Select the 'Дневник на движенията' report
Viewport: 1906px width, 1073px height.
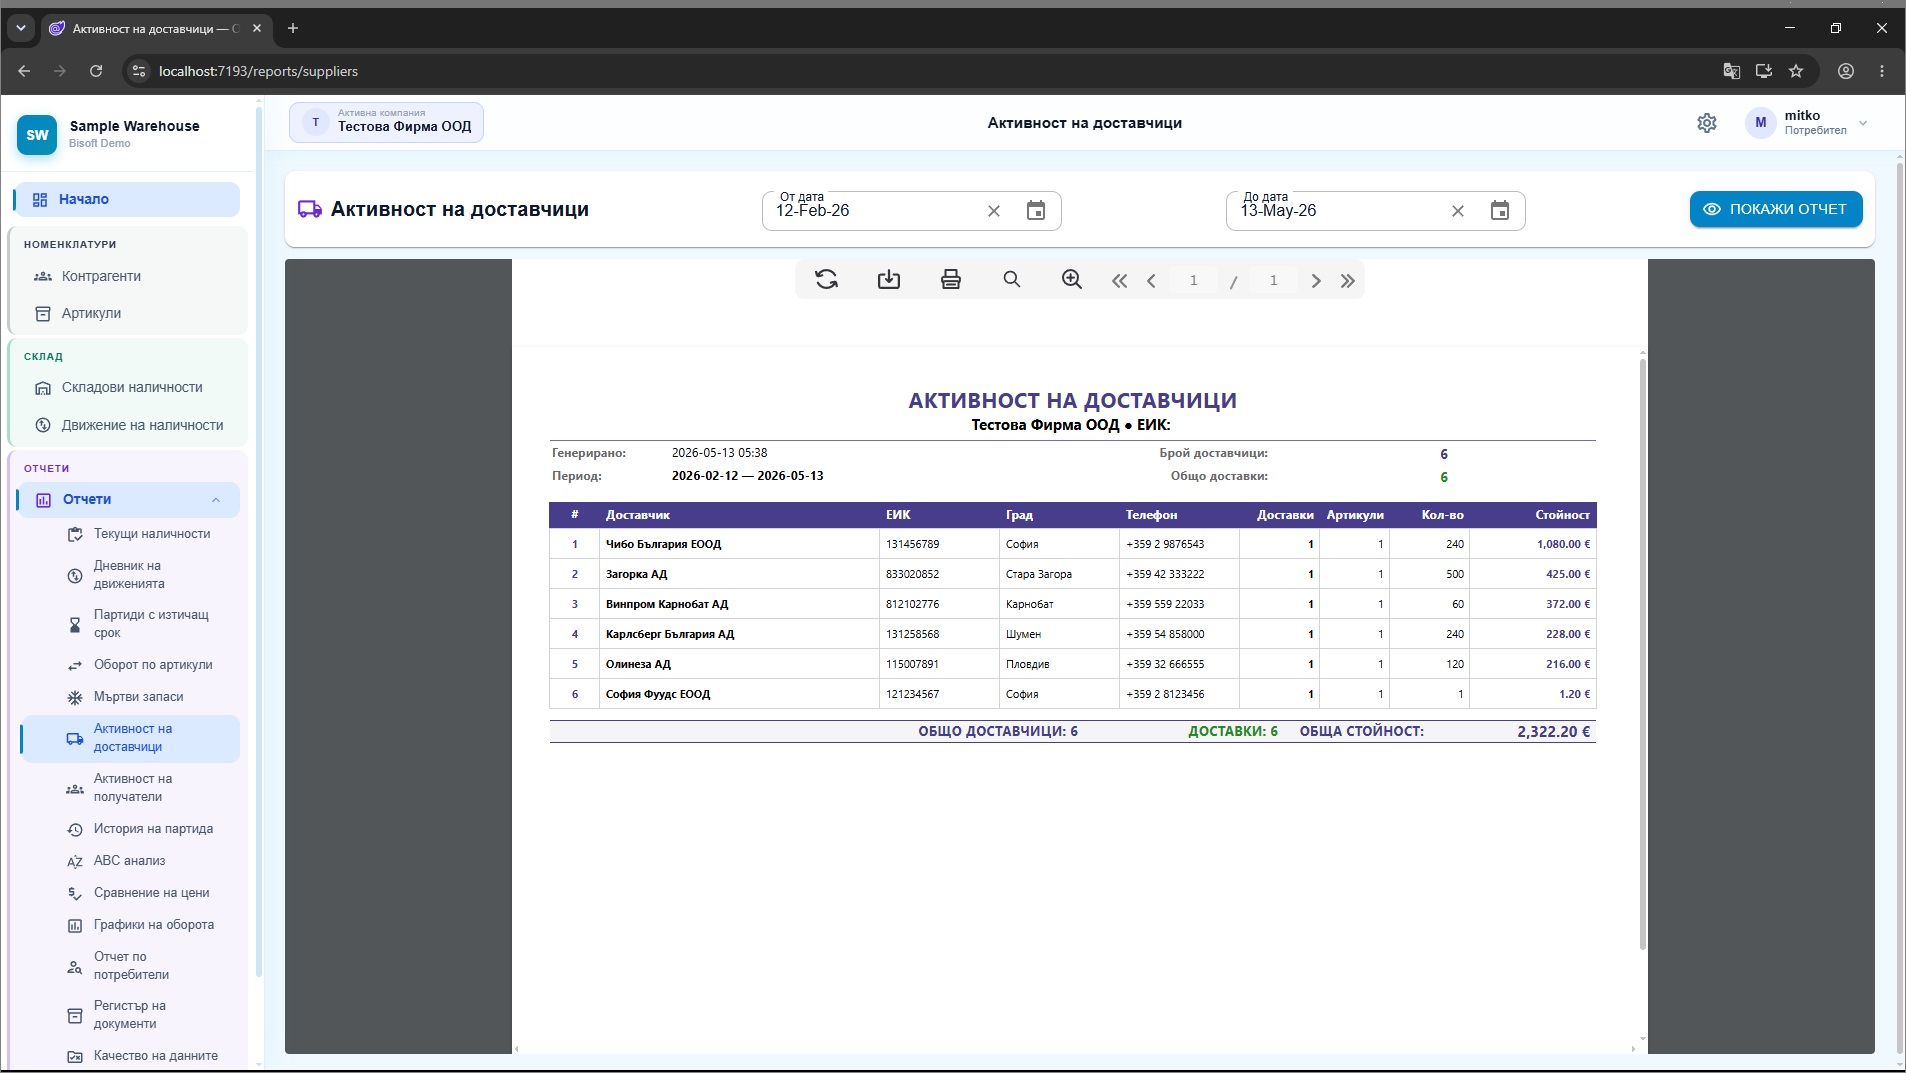[129, 575]
